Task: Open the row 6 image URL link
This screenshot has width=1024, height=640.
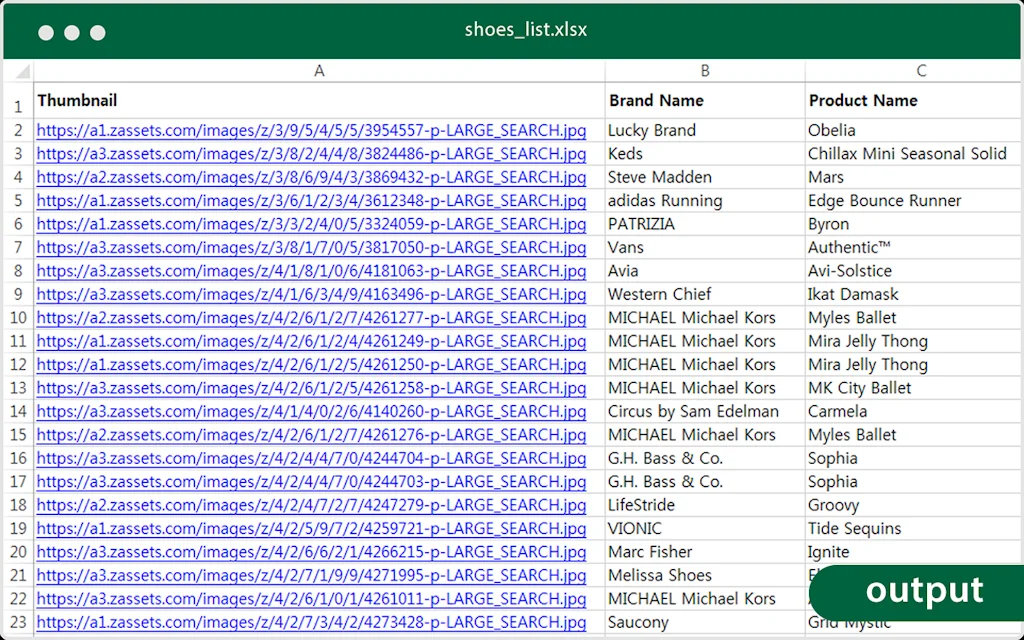Action: [x=310, y=224]
